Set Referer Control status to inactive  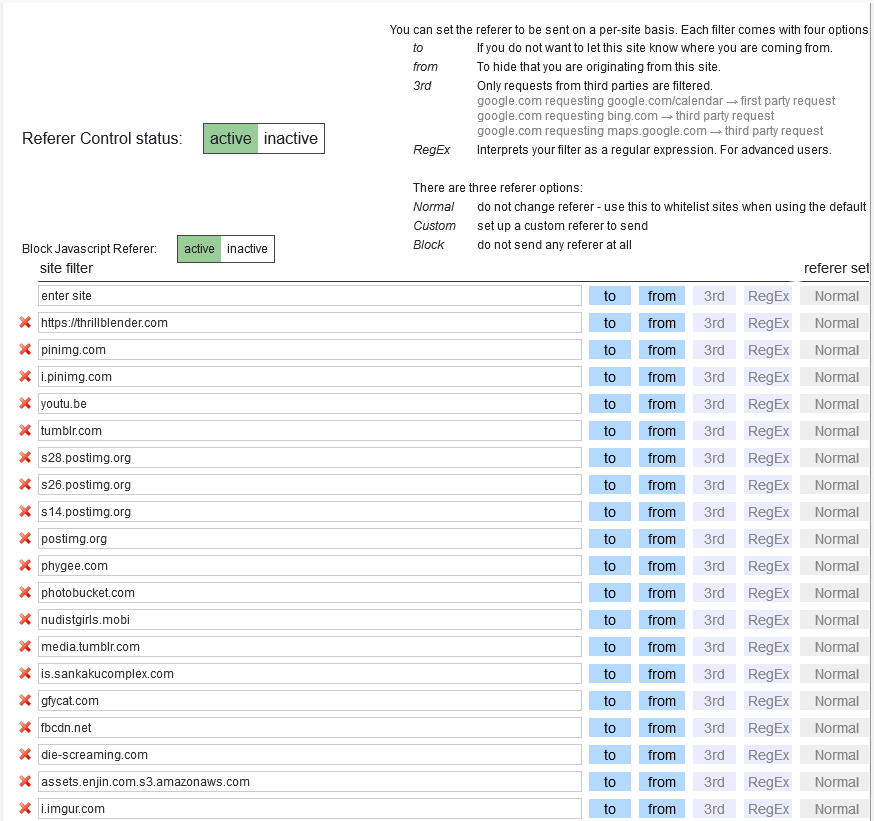pyautogui.click(x=290, y=138)
